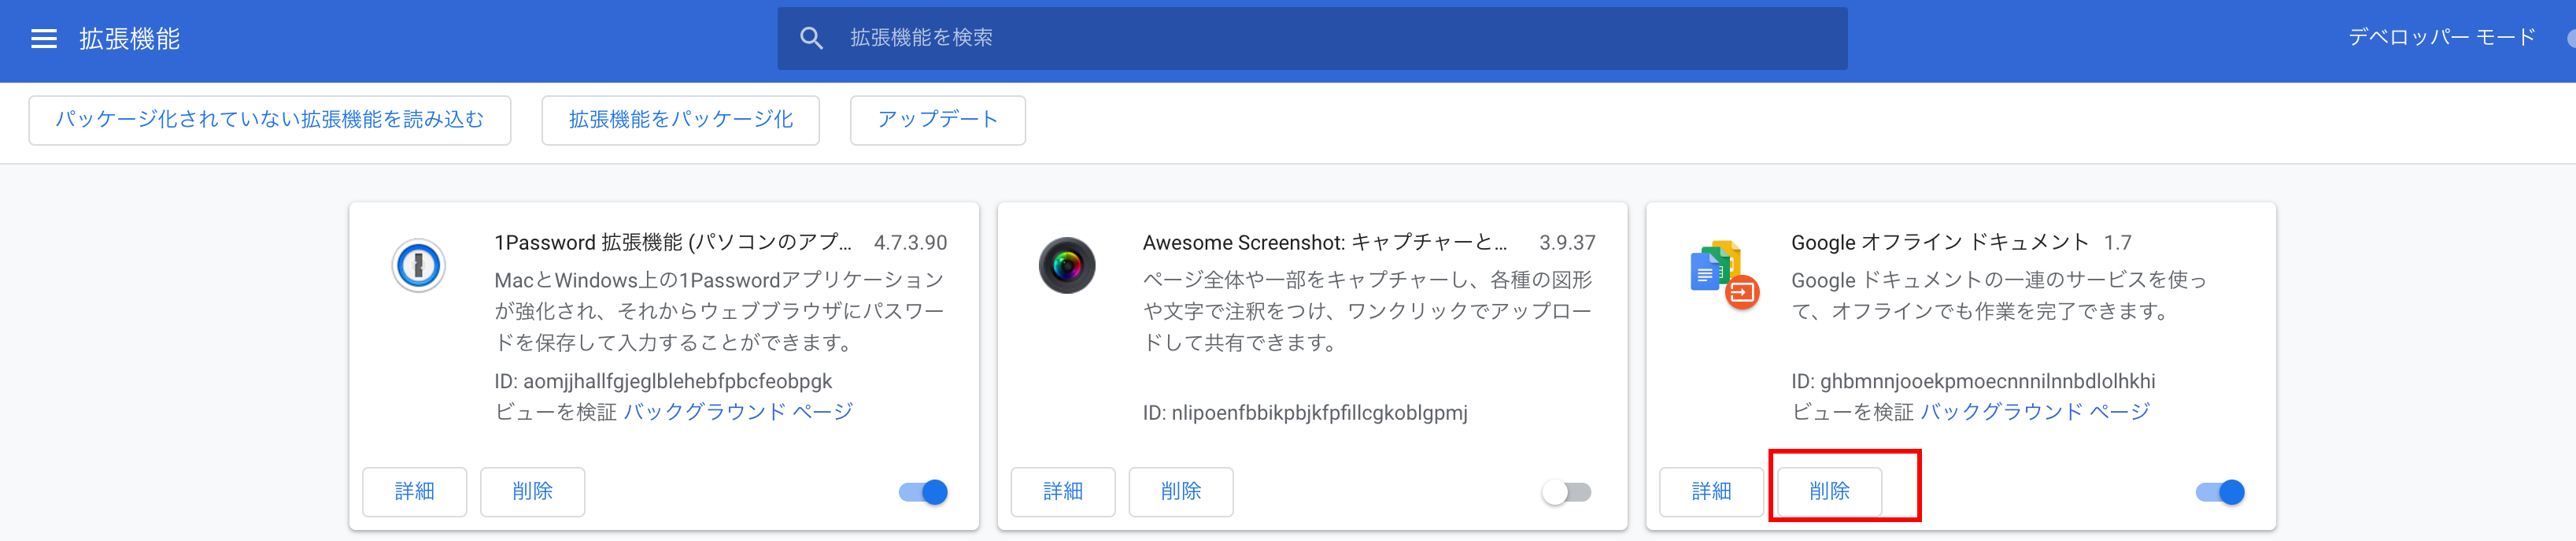The width and height of the screenshot is (2576, 541).
Task: Click 削除 for 1Password extension
Action: (533, 492)
